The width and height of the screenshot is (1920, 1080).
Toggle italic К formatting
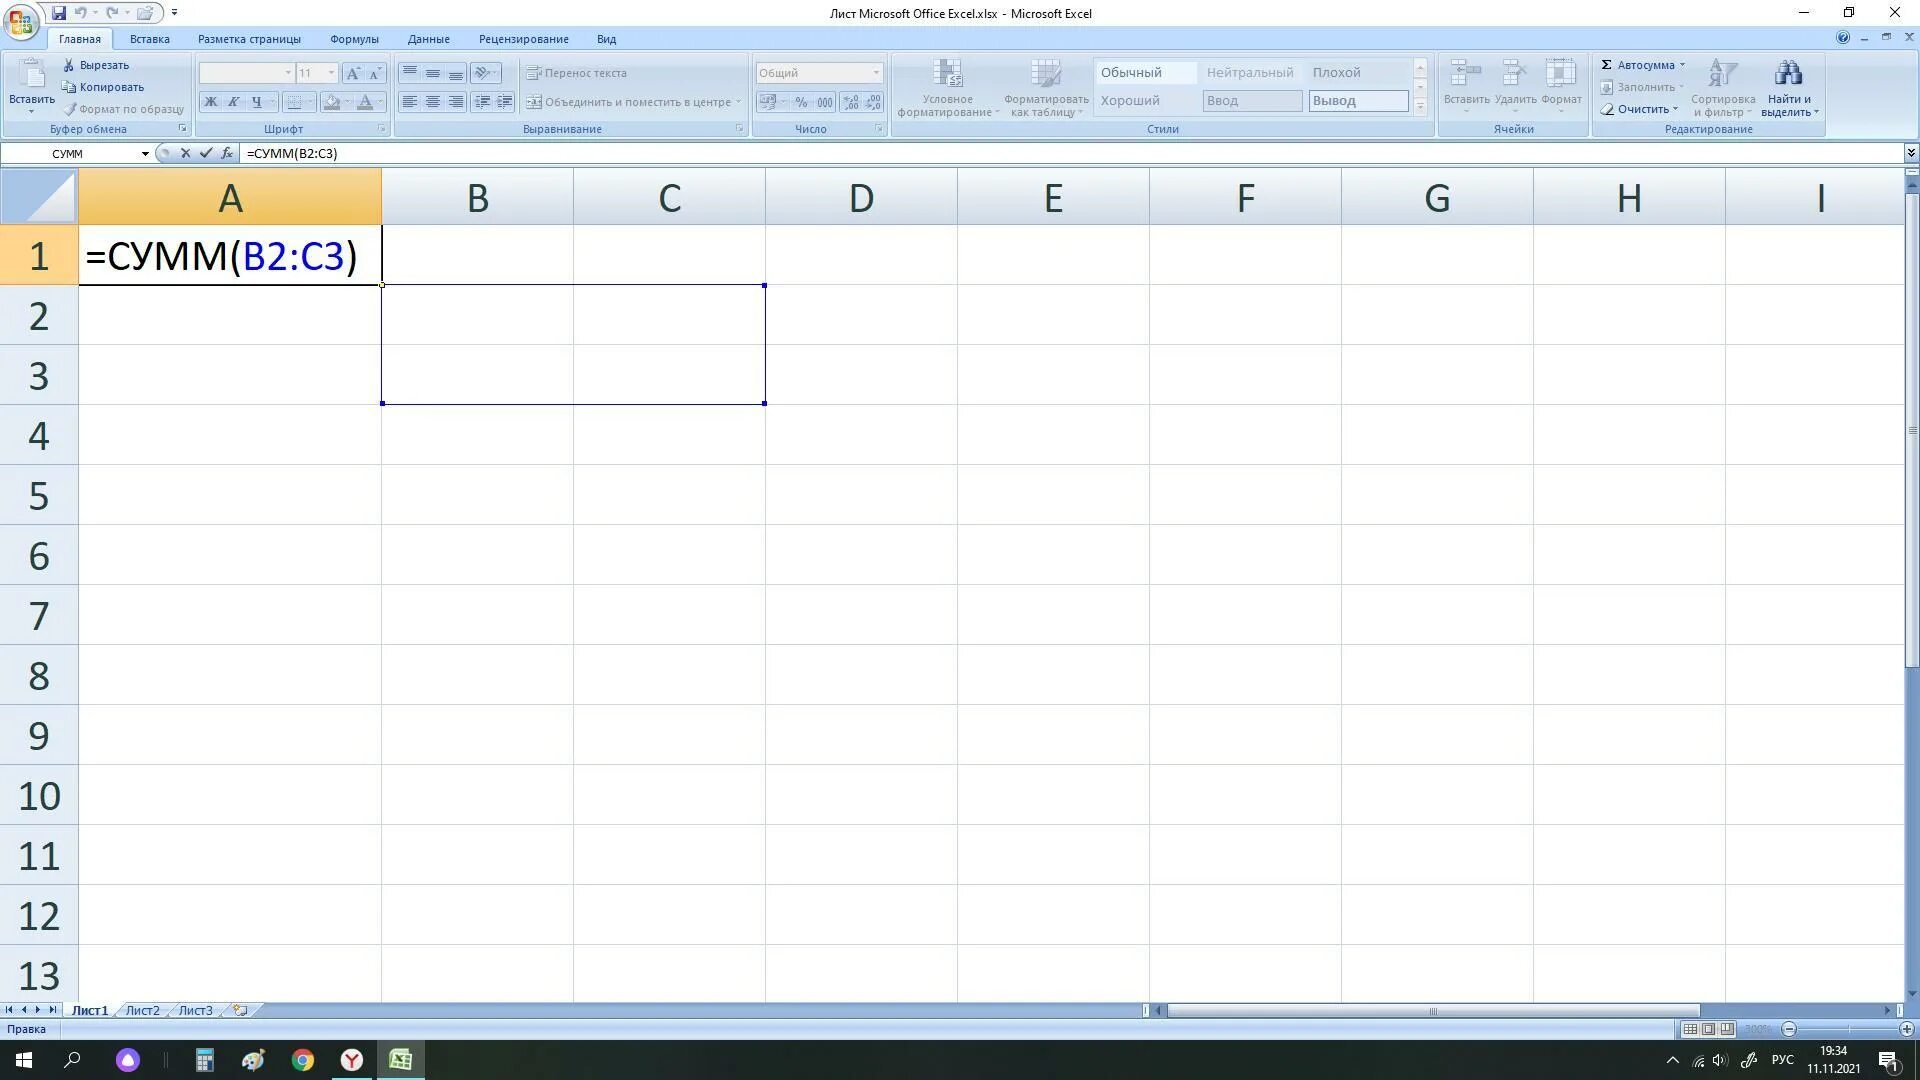click(x=233, y=102)
